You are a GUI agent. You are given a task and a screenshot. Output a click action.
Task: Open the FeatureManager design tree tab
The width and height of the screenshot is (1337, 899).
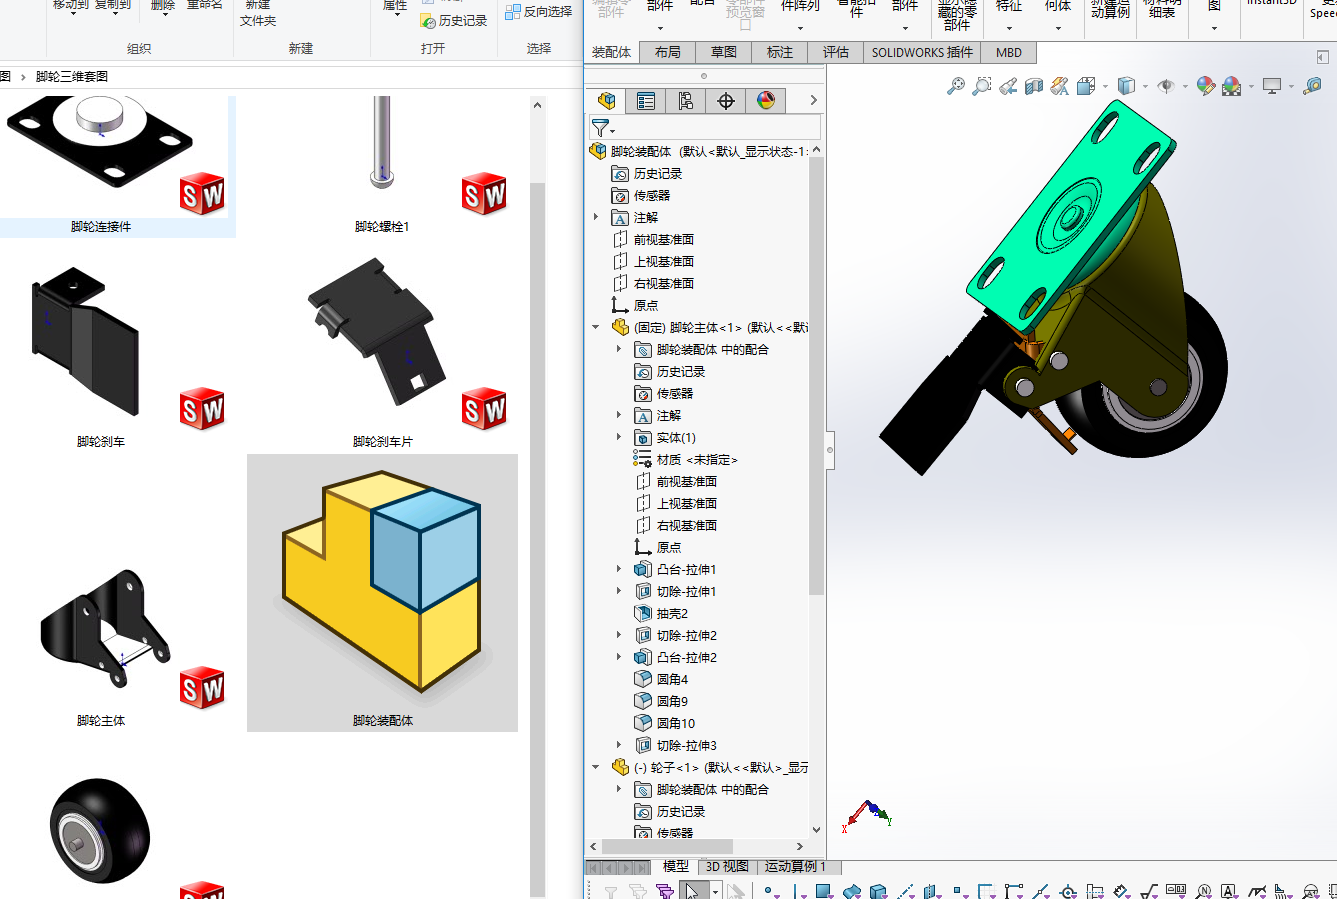coord(606,100)
